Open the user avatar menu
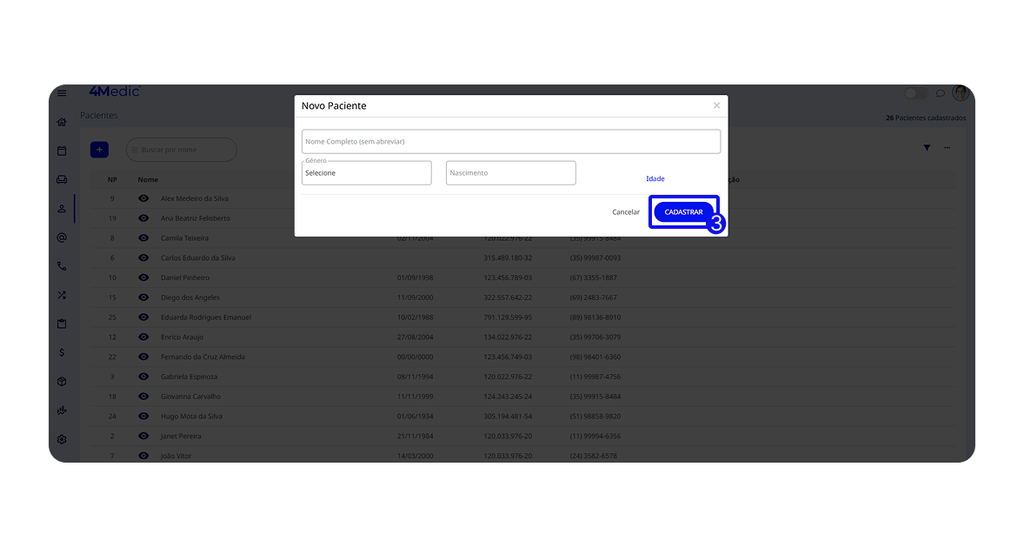 [960, 93]
